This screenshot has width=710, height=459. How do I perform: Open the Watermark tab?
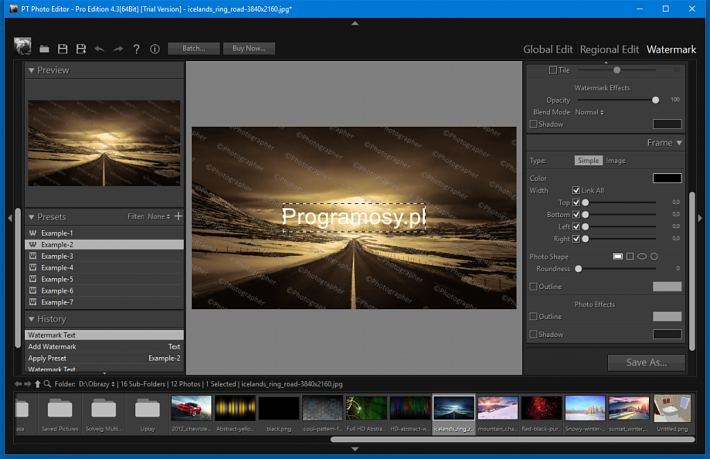(x=671, y=49)
